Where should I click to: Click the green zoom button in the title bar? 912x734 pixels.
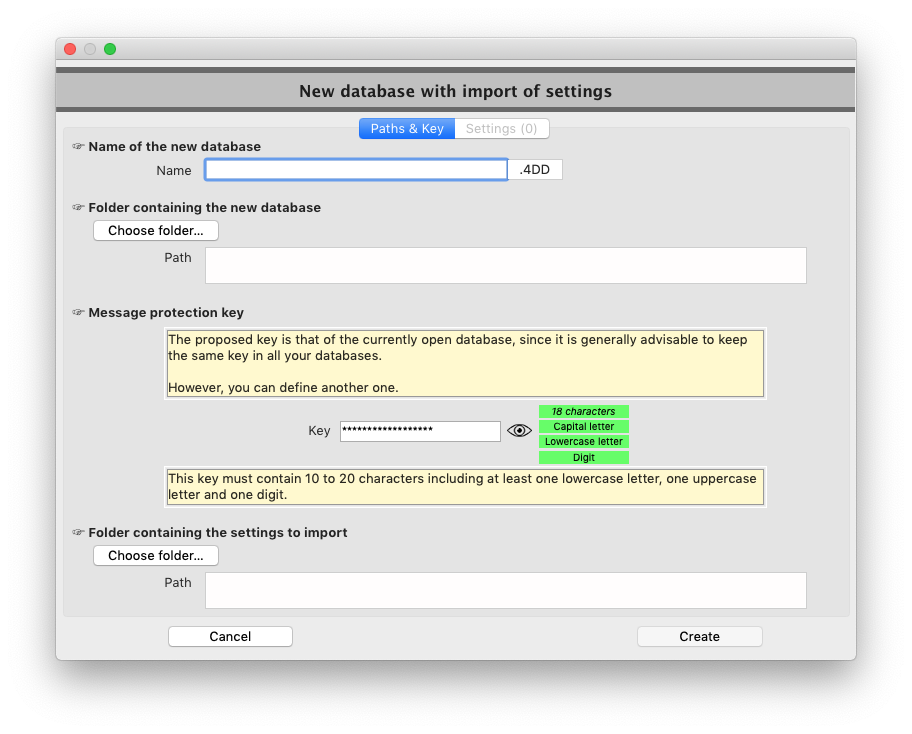(109, 48)
